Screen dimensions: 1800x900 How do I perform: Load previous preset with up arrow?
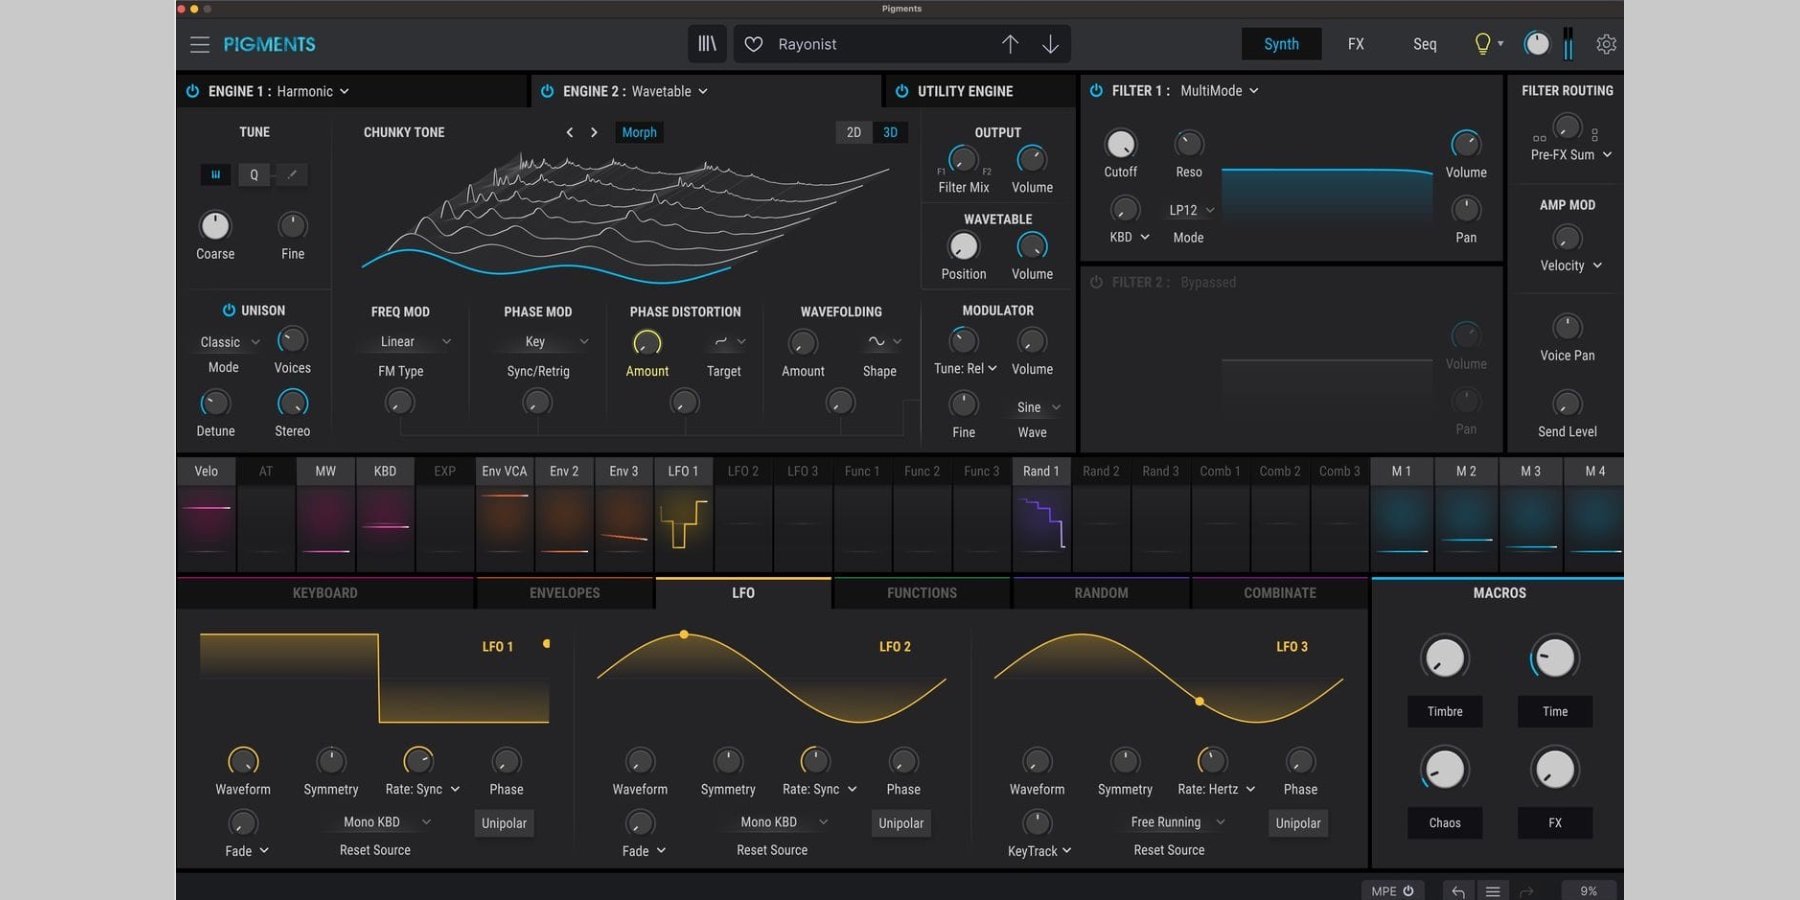point(1010,44)
